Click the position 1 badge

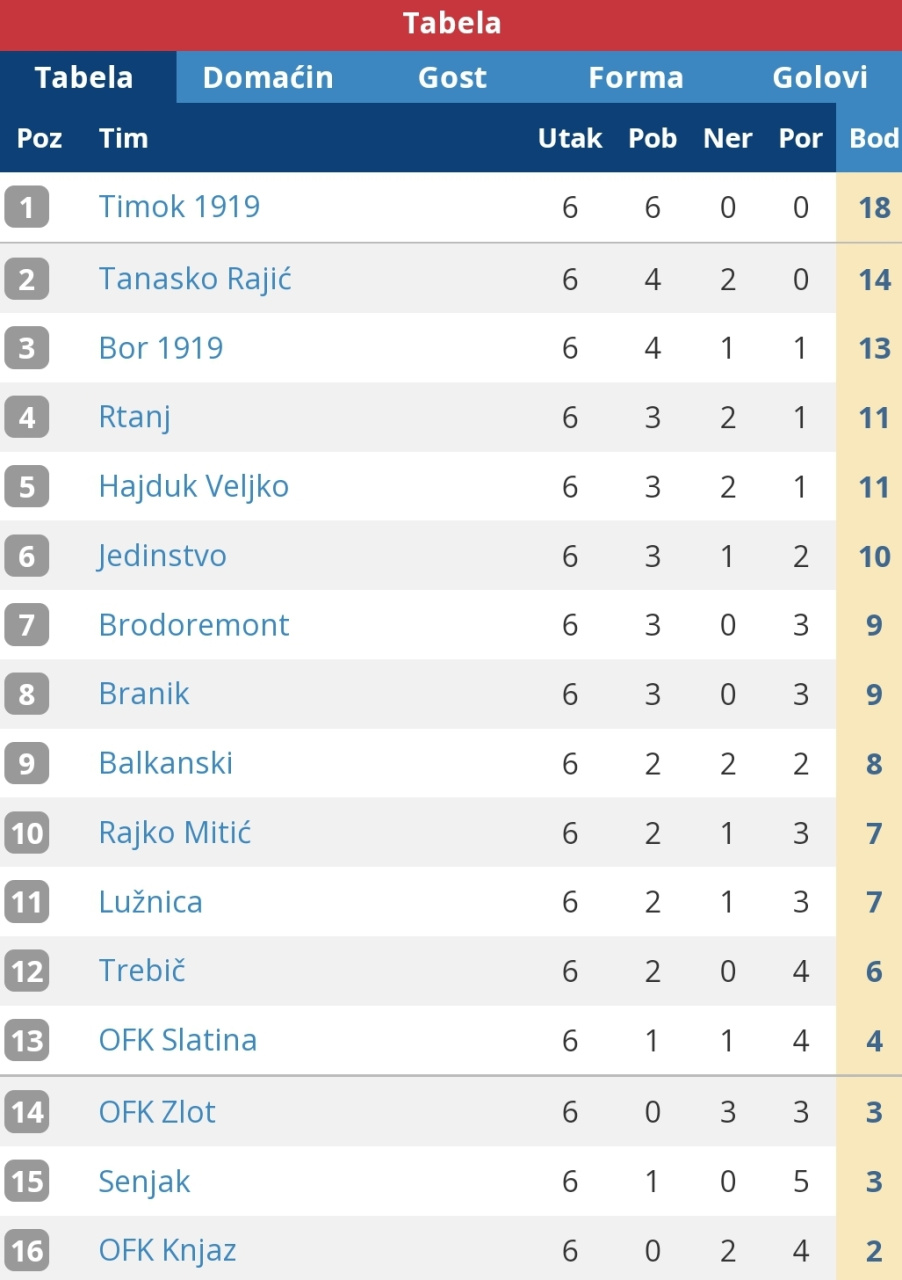point(27,208)
